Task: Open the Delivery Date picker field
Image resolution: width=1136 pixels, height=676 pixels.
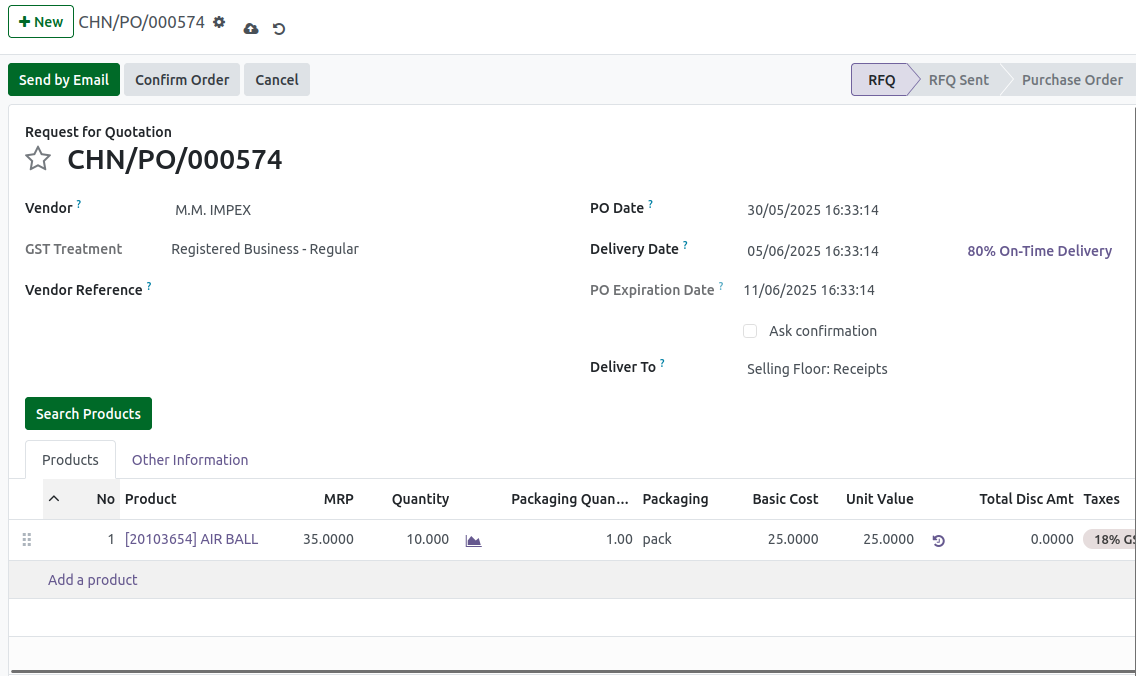Action: pos(813,251)
